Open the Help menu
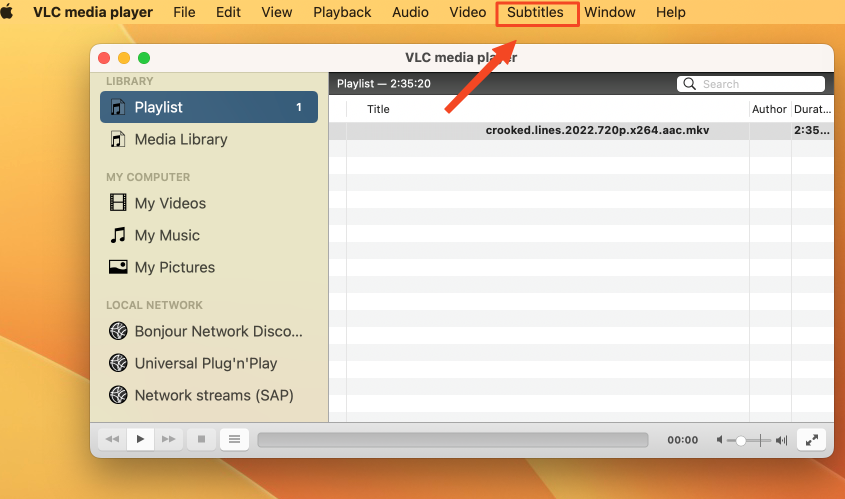Viewport: 845px width, 499px height. tap(670, 12)
